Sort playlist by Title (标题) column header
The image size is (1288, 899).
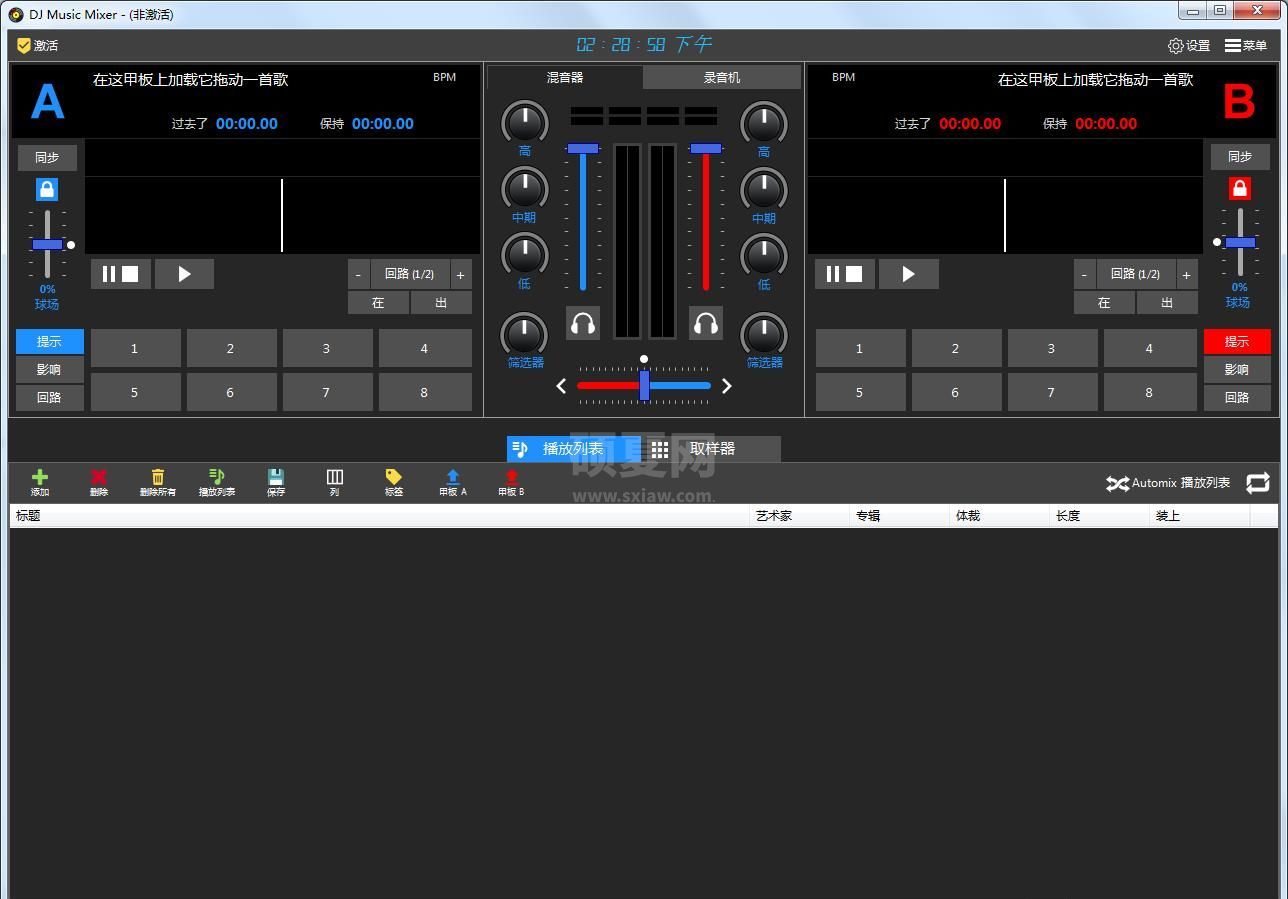380,516
